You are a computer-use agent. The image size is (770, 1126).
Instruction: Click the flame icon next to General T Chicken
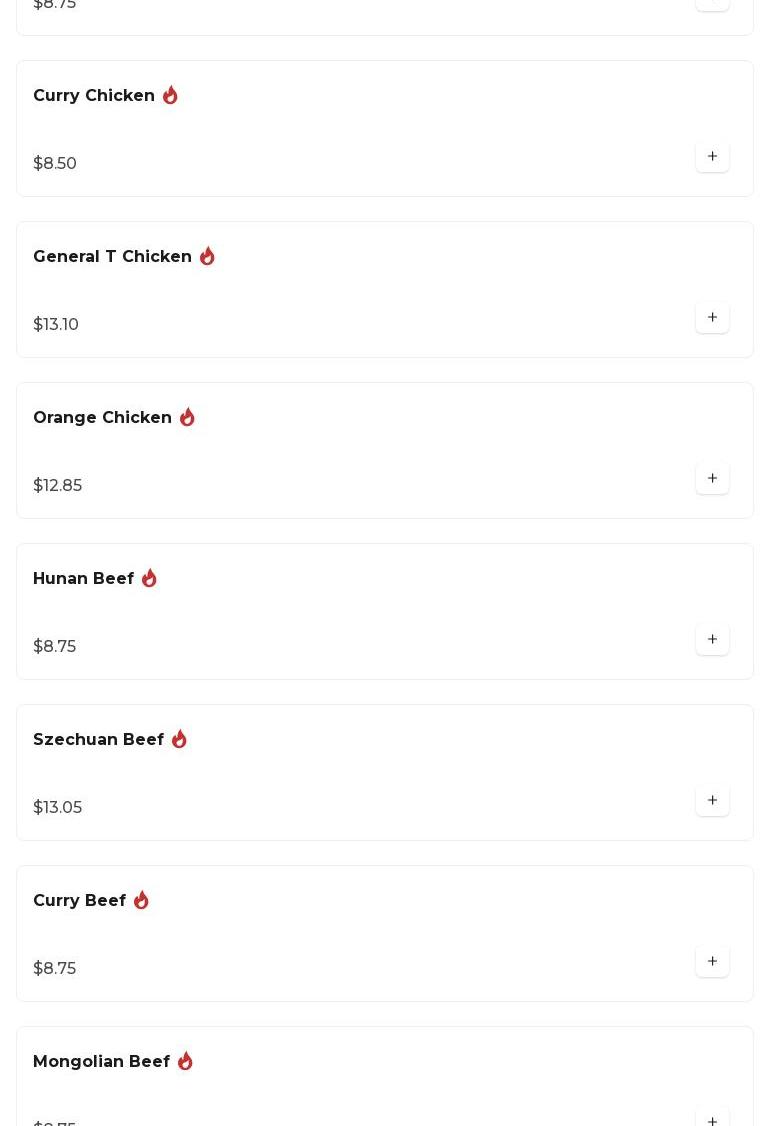coord(207,257)
